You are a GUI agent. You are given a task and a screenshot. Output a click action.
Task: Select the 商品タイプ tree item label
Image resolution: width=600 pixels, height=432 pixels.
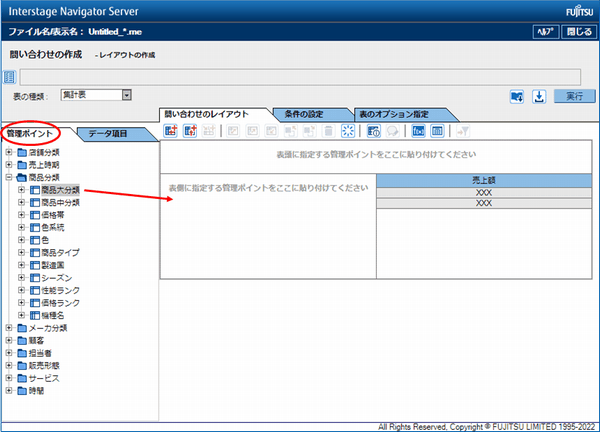(x=60, y=253)
